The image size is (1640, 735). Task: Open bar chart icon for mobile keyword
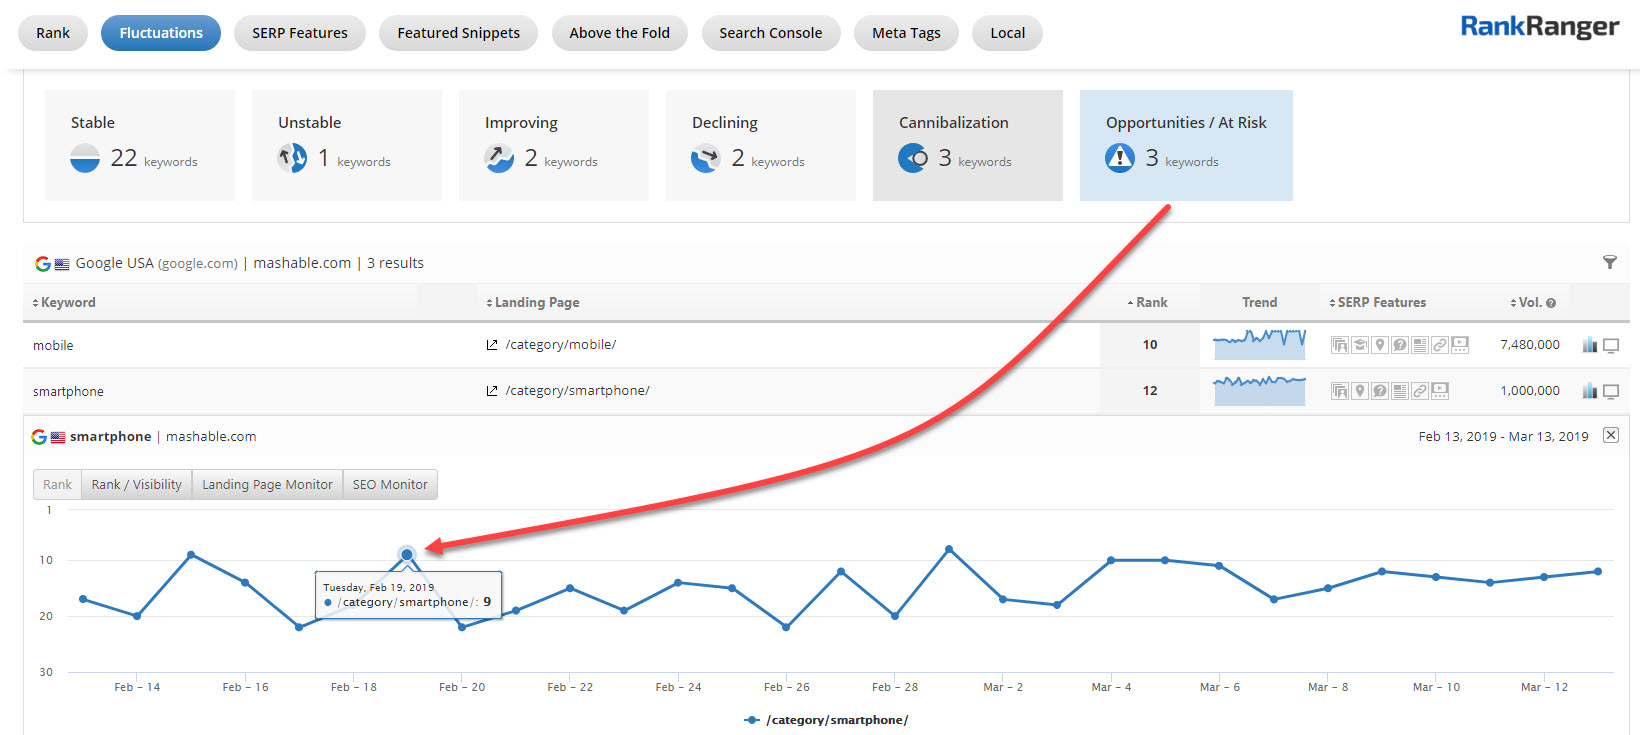pos(1589,345)
